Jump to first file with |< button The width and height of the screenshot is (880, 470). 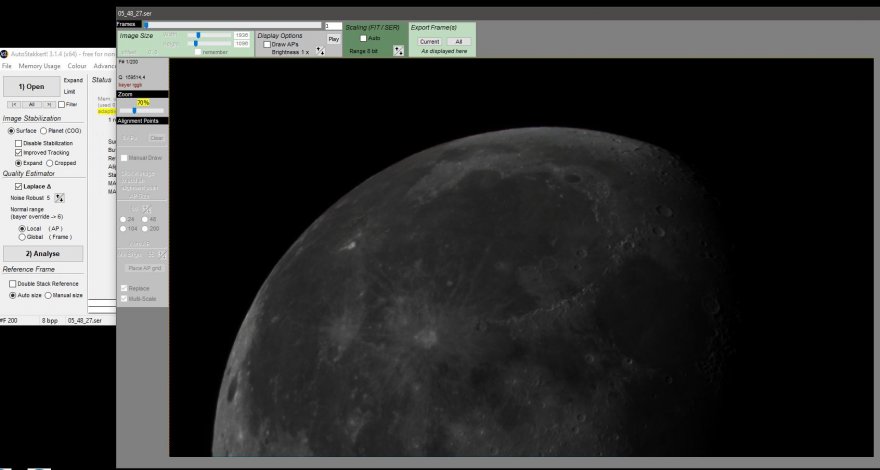pos(13,104)
